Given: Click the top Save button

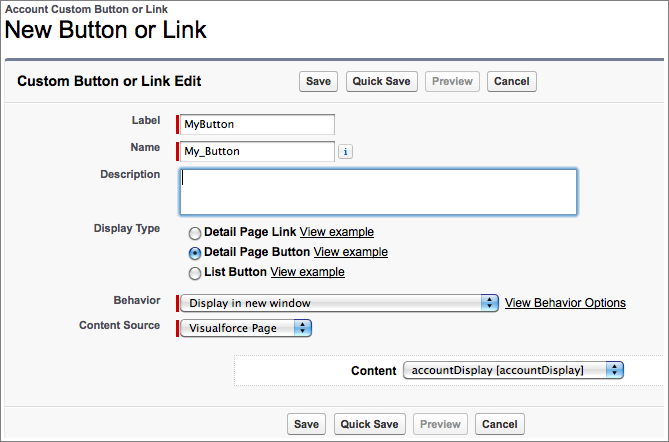Looking at the screenshot, I should (x=319, y=82).
